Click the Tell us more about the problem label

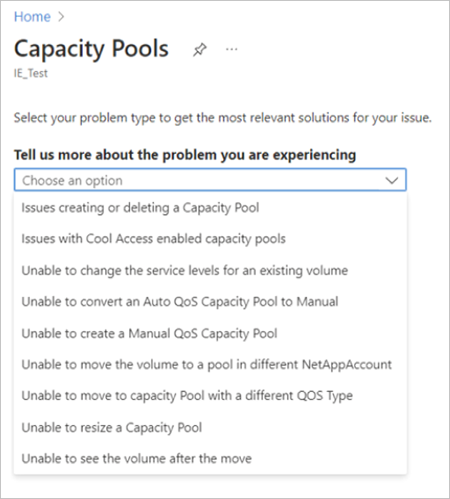(x=185, y=155)
